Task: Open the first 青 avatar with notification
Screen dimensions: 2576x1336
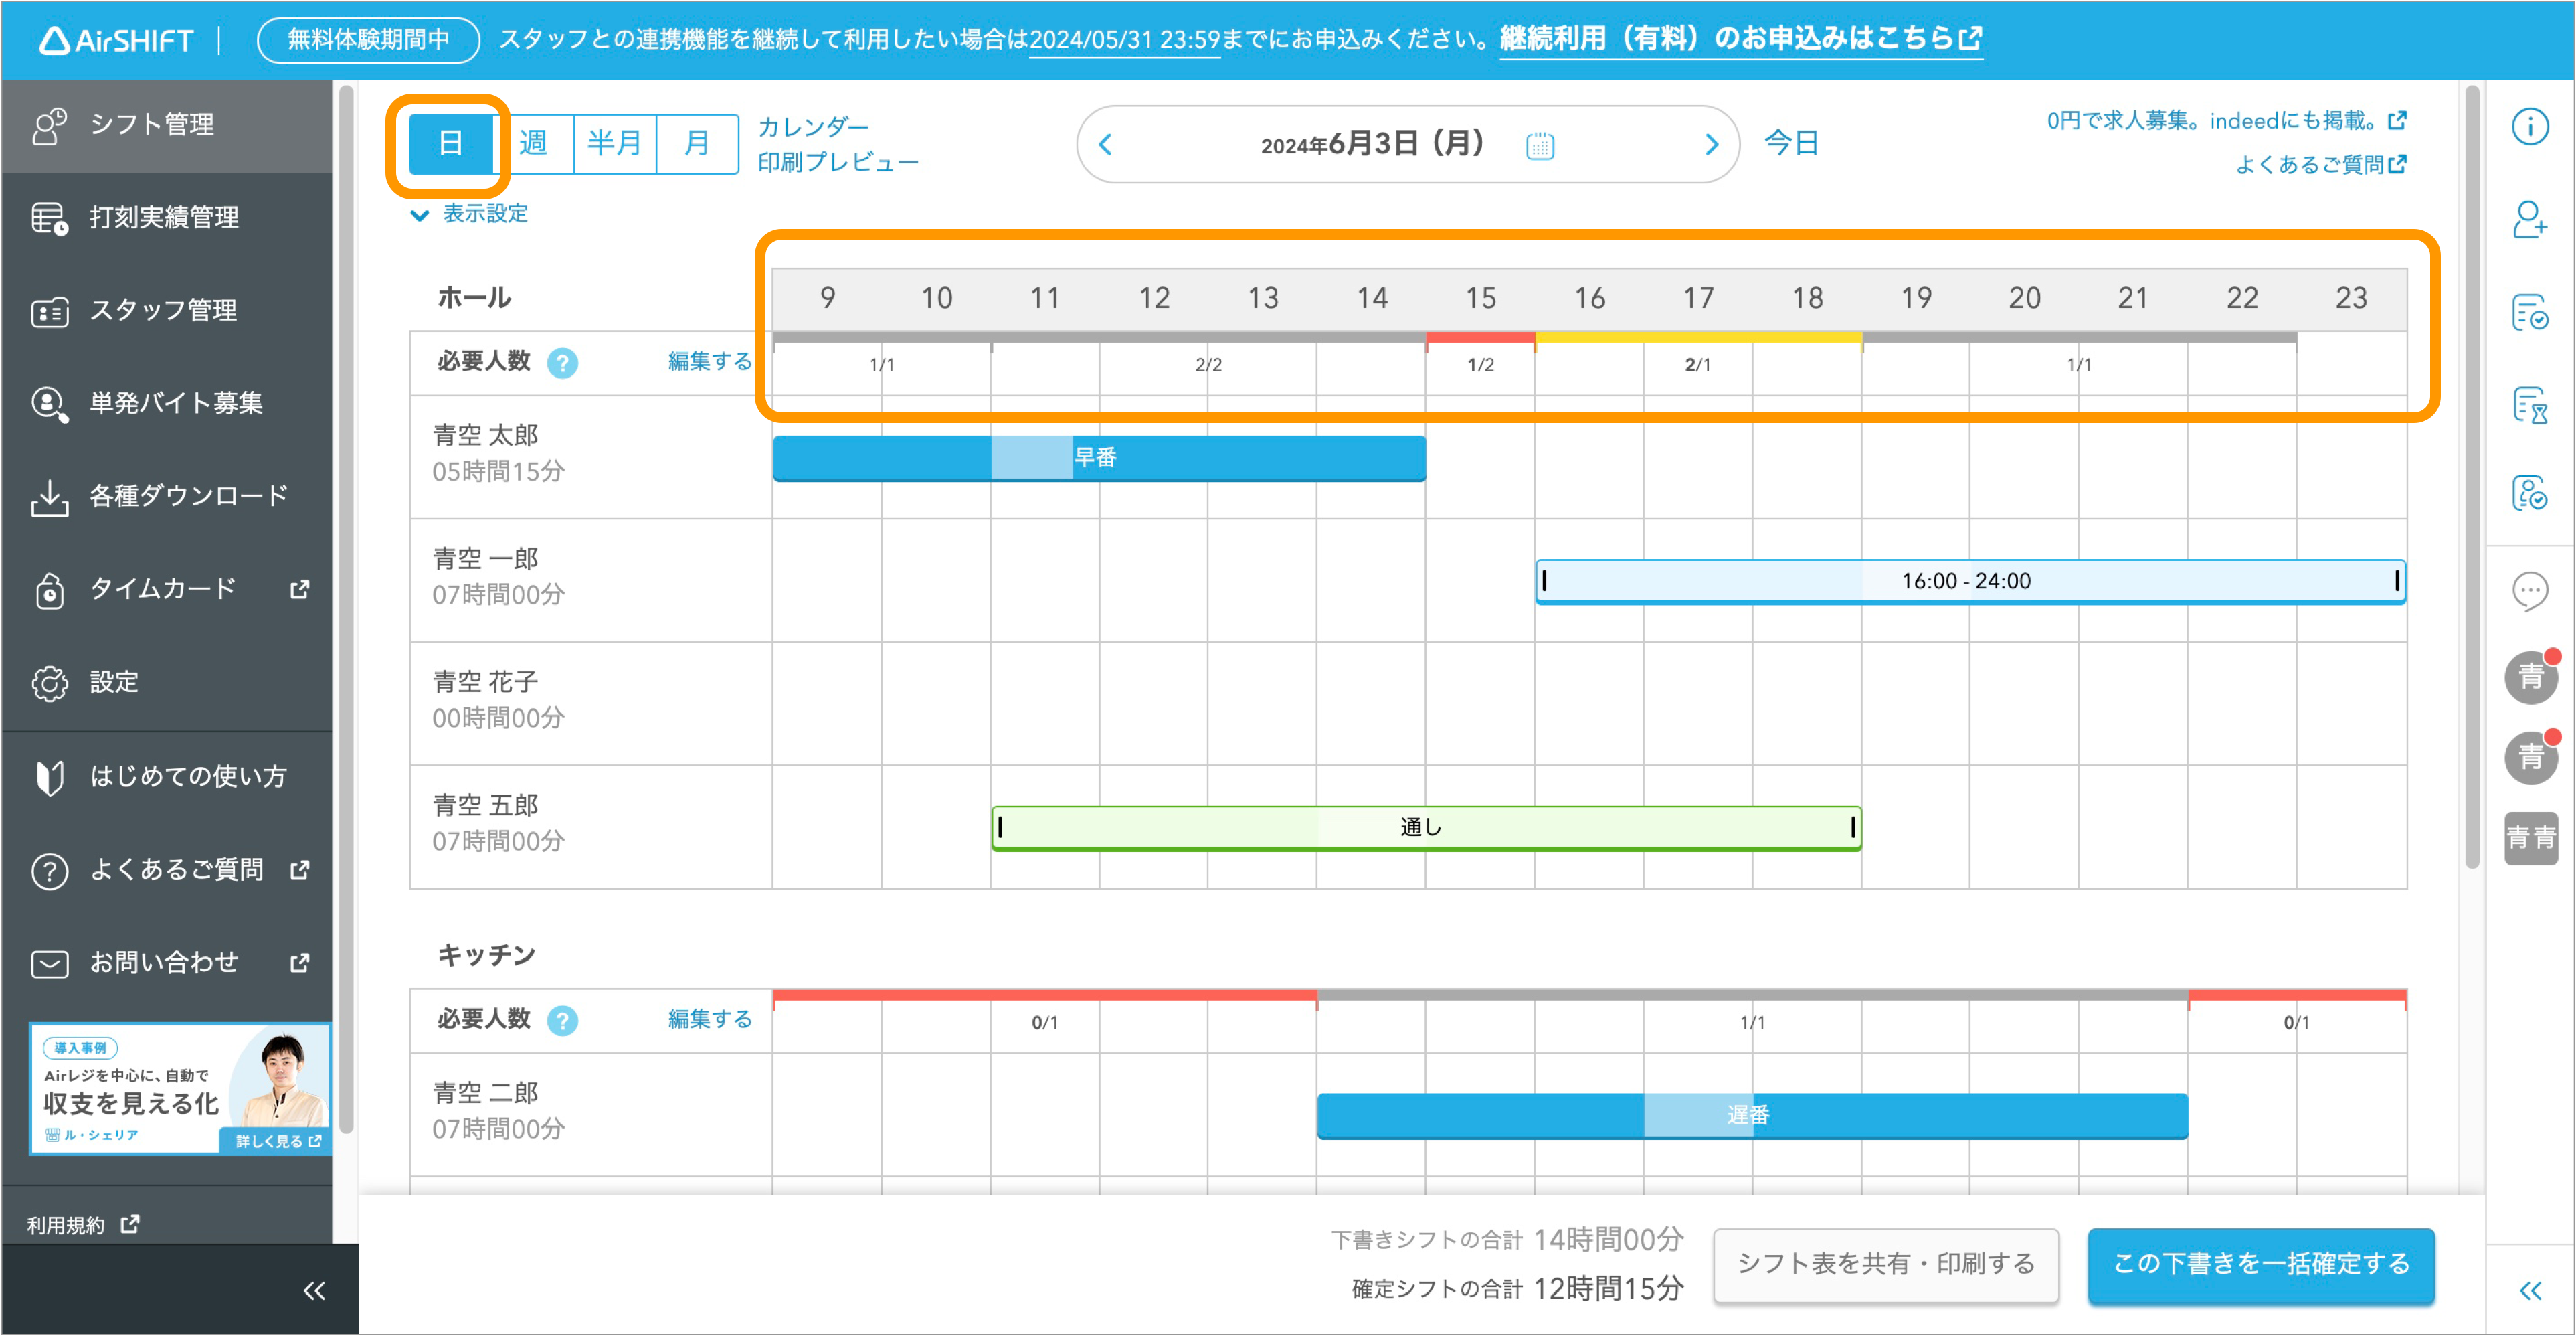Action: 2531,677
